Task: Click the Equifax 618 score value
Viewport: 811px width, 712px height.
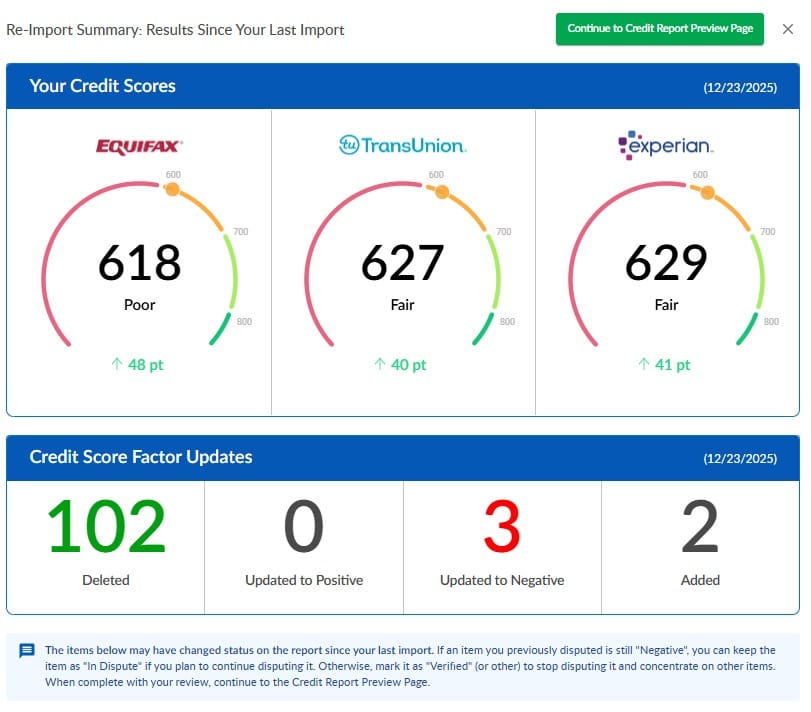Action: [139, 263]
